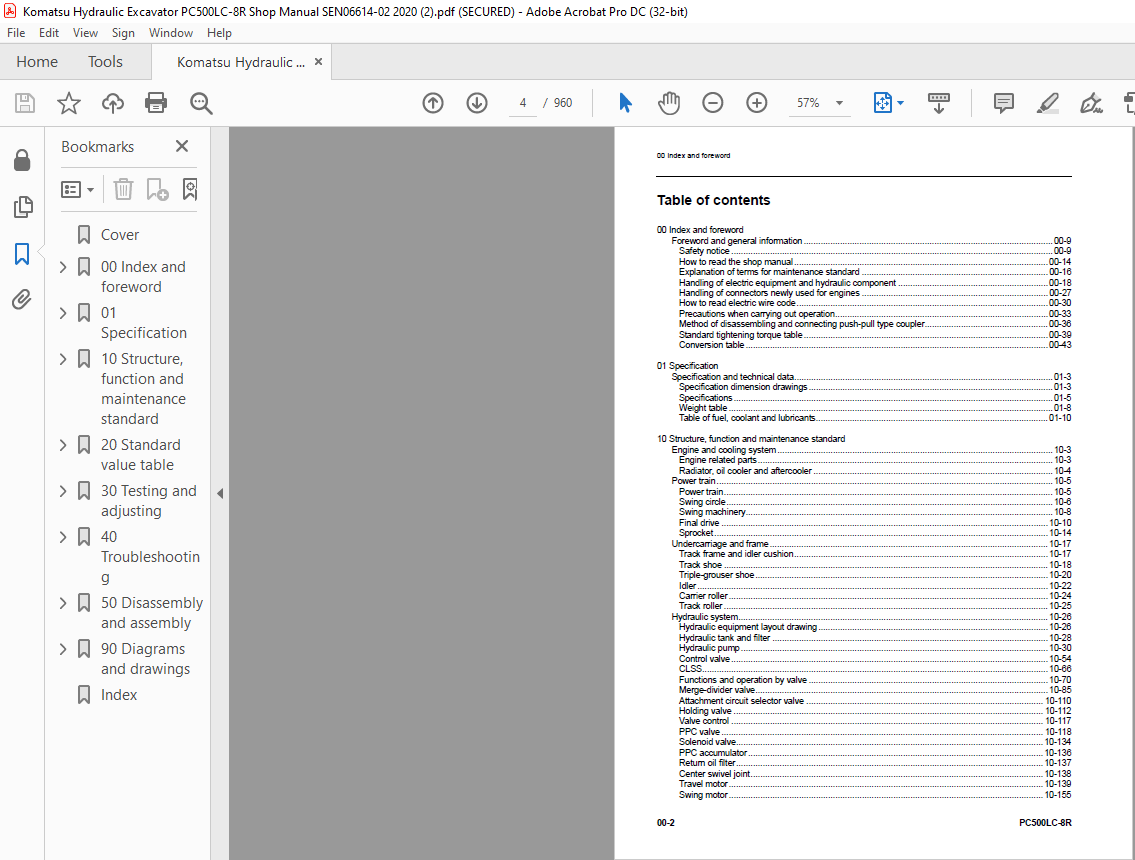Add document to starred with star icon
This screenshot has width=1135, height=860.
pos(69,103)
